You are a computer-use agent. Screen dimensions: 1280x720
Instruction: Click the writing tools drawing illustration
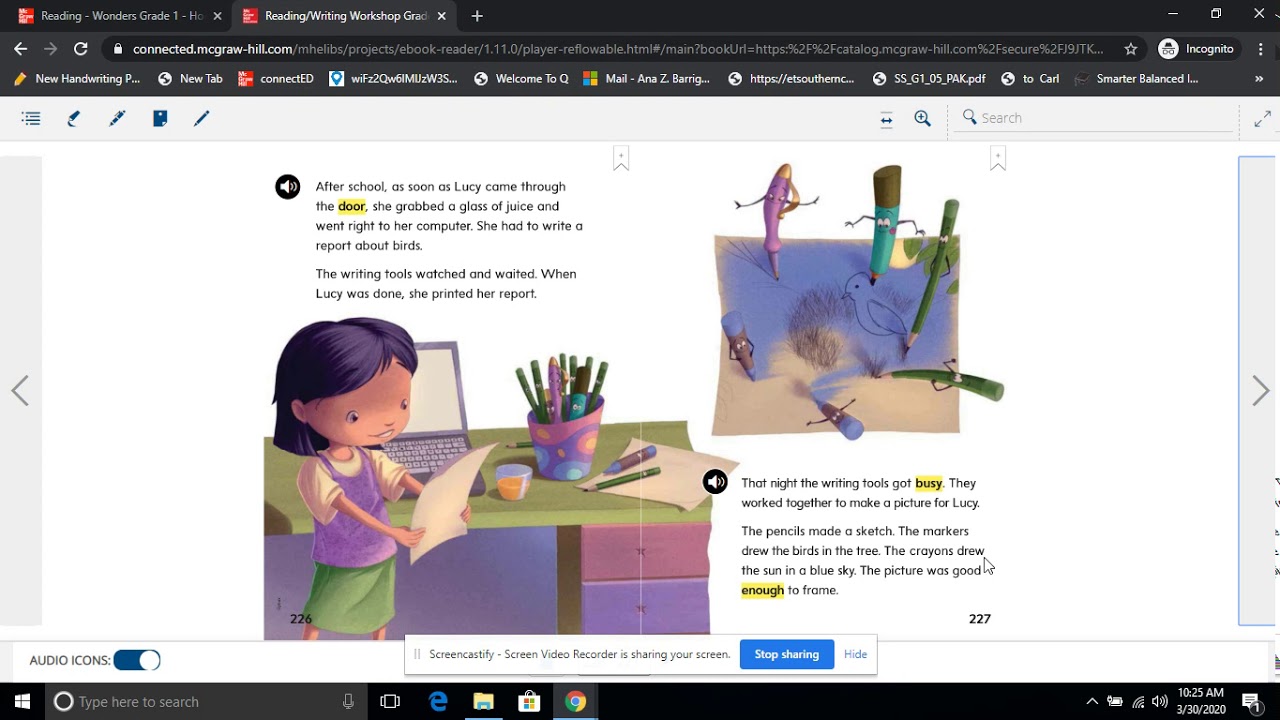(858, 302)
